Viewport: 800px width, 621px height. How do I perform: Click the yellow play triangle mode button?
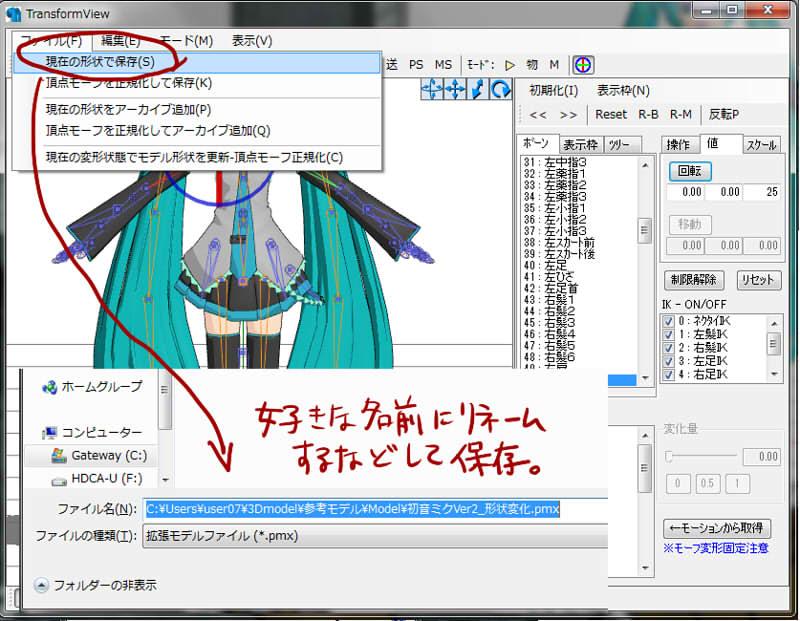509,65
